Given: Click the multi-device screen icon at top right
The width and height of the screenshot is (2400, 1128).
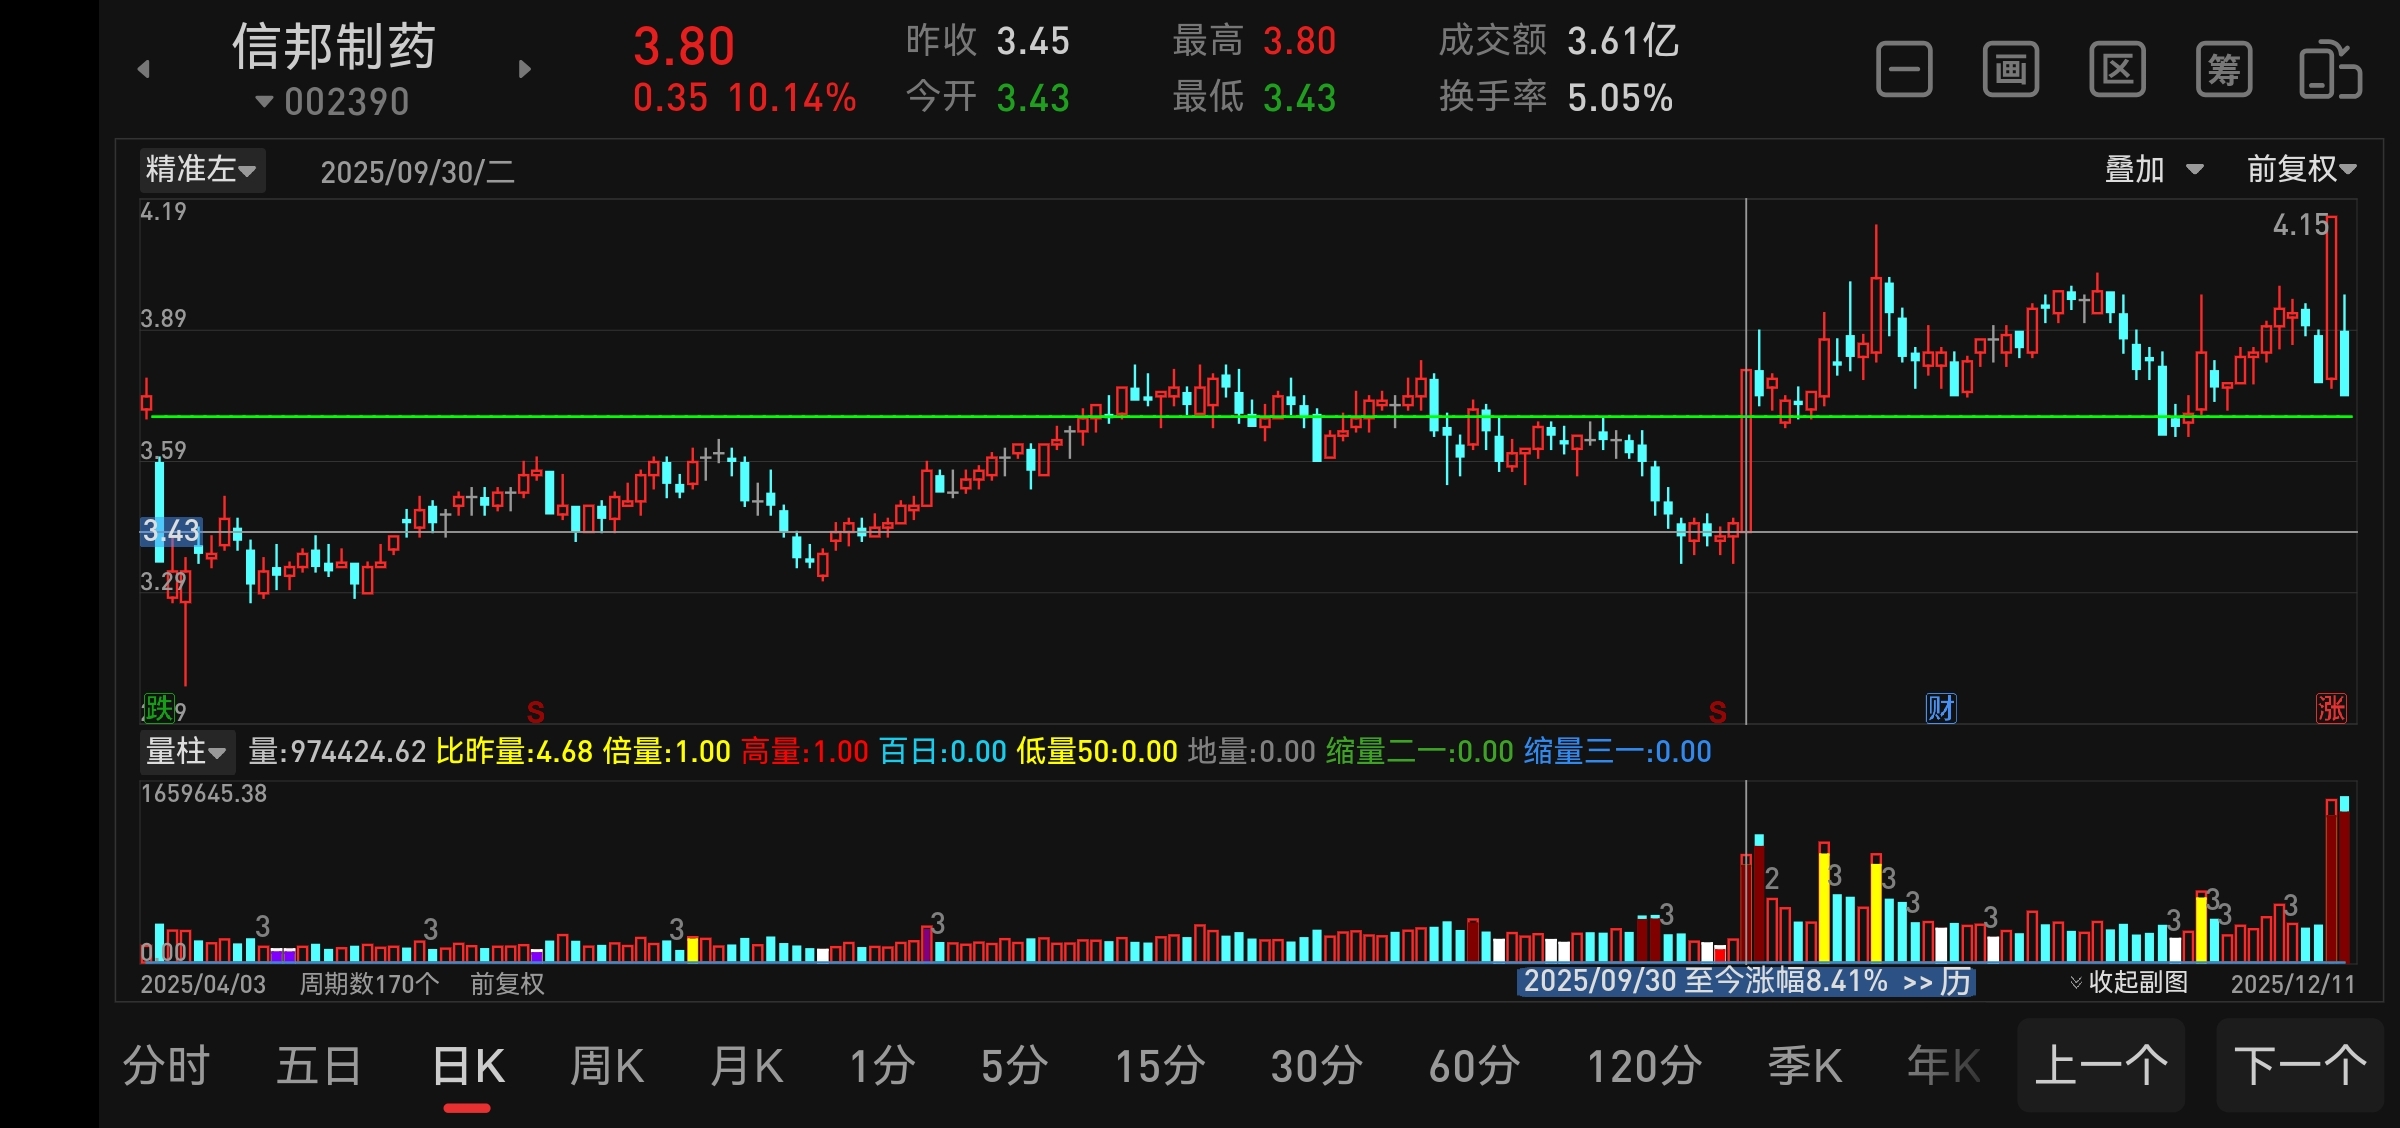Looking at the screenshot, I should tap(2330, 70).
